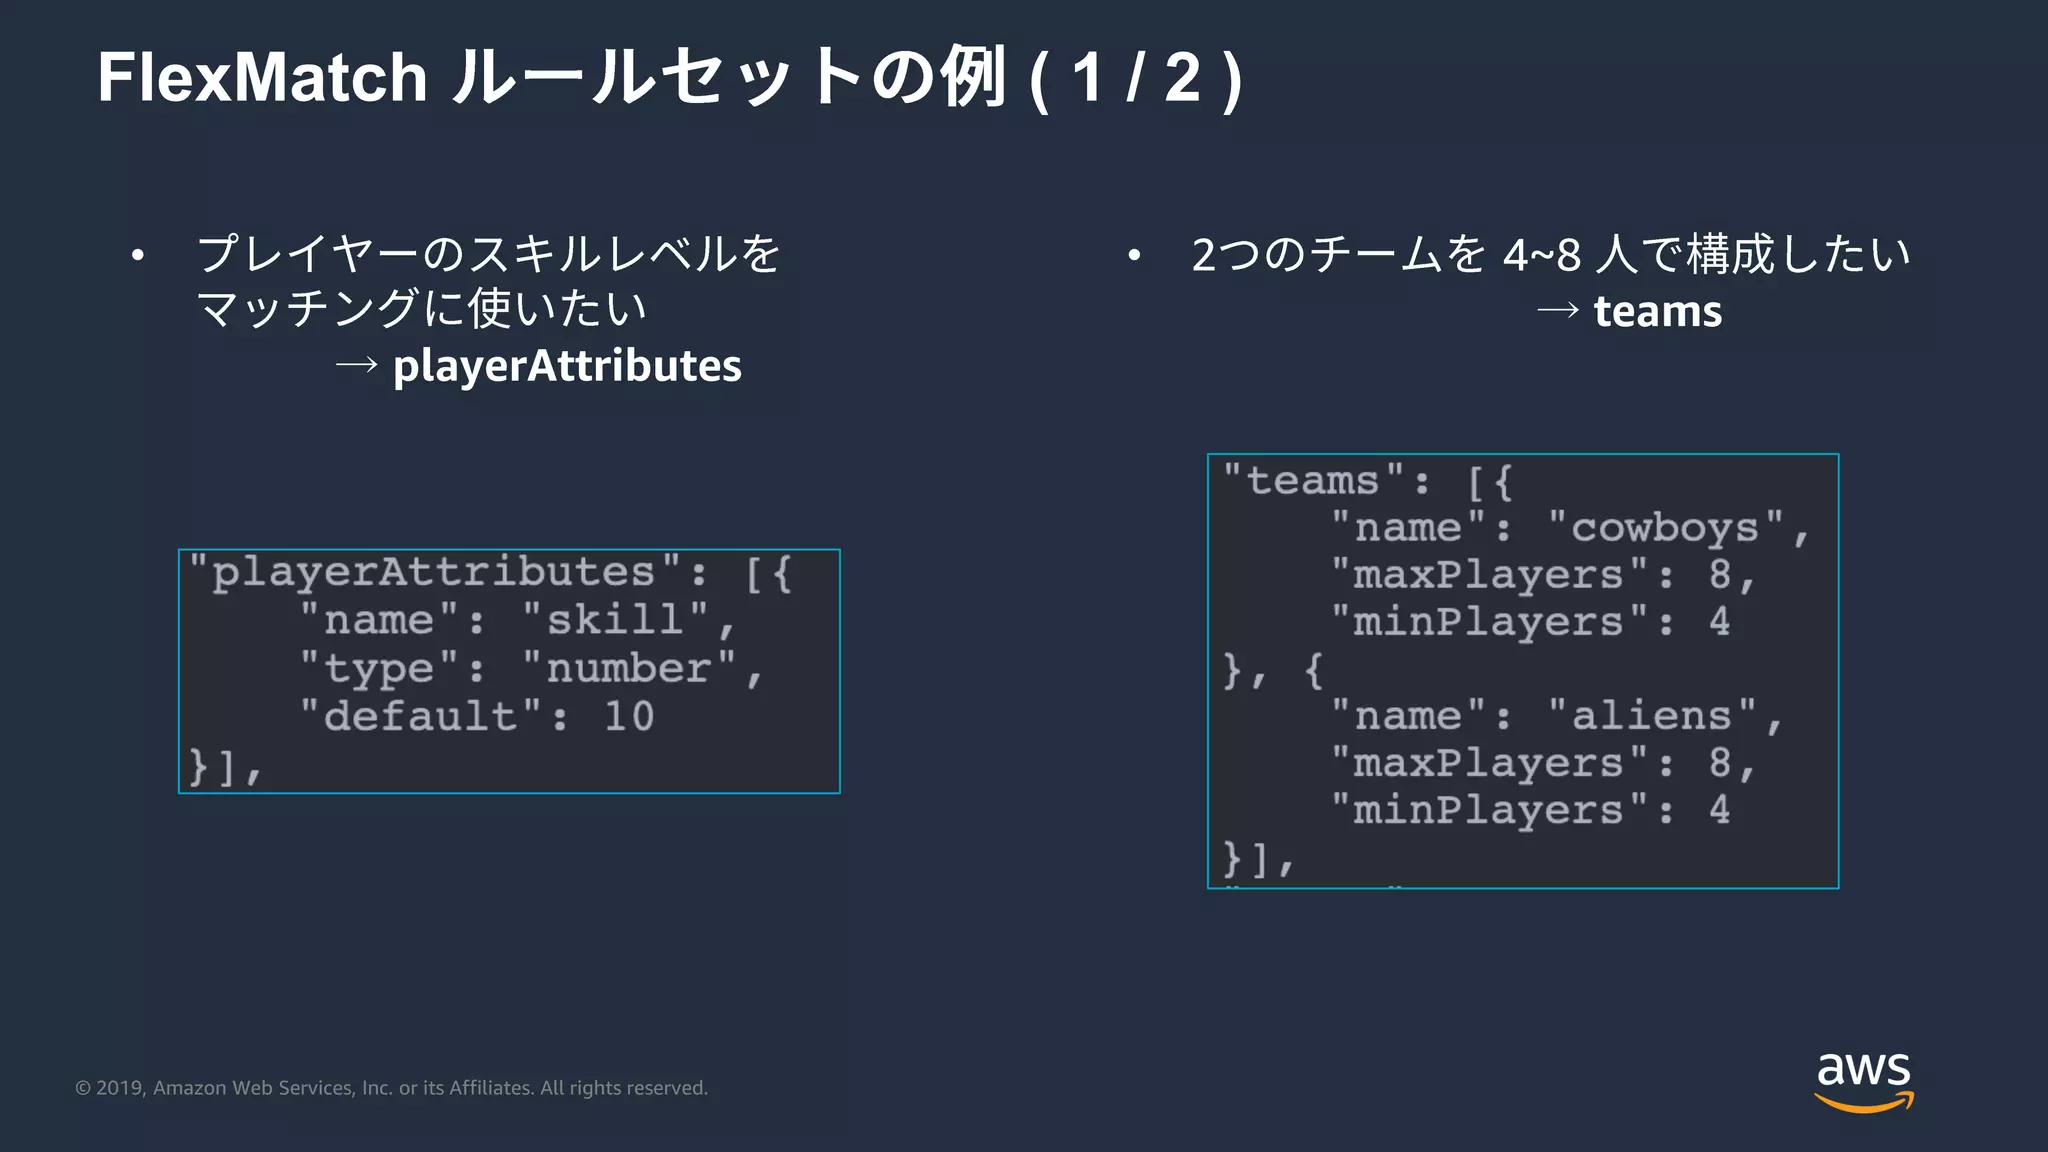Click the bold 'playerAttributes' heading
The width and height of the screenshot is (2048, 1152).
pos(567,366)
